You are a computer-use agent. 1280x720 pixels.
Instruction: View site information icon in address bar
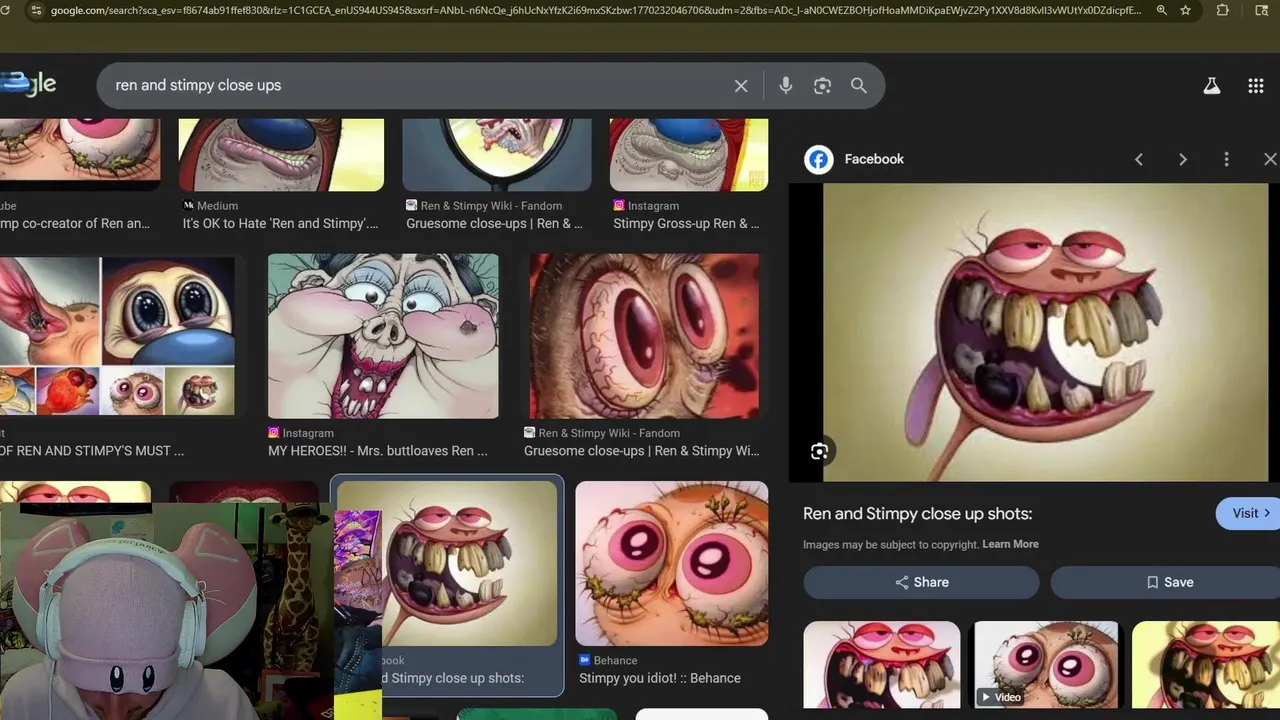[36, 10]
